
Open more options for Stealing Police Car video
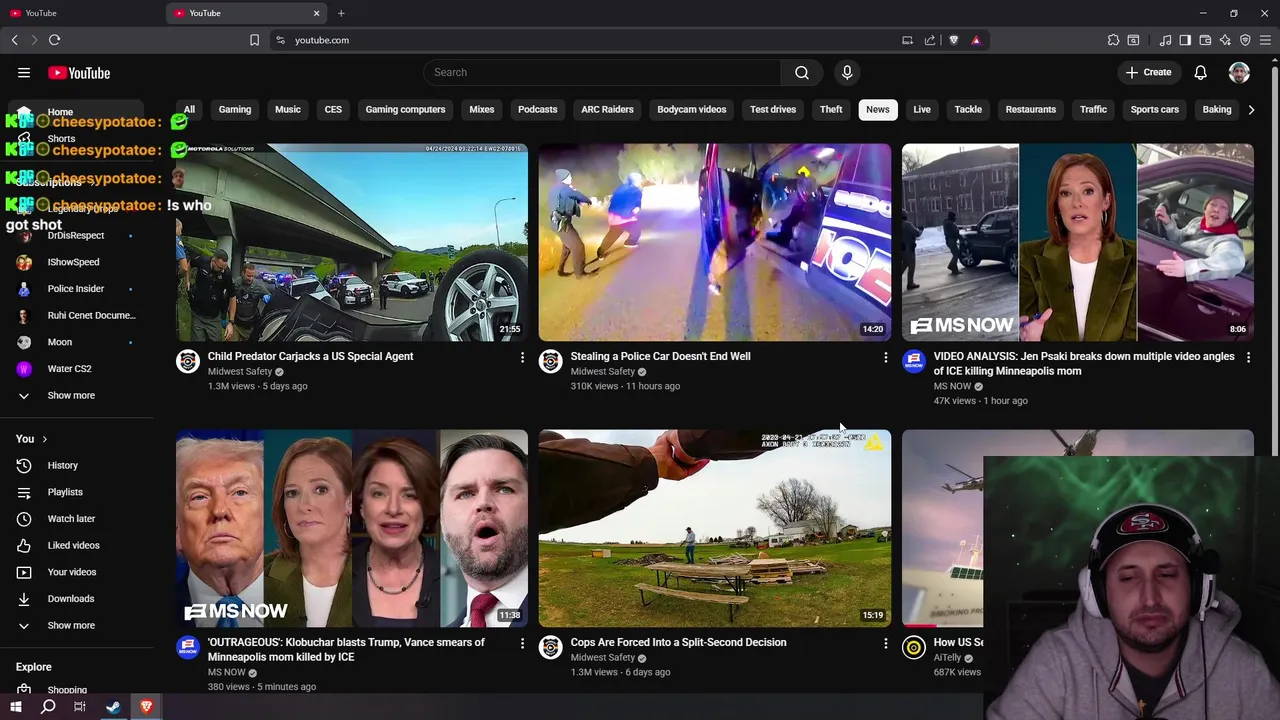click(x=885, y=357)
